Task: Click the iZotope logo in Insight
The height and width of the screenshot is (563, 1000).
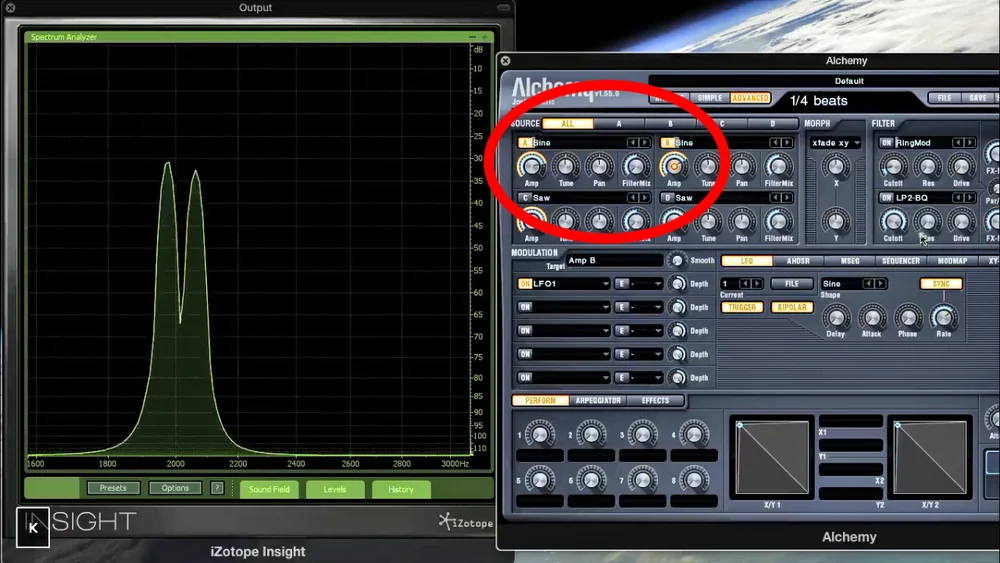Action: [x=466, y=522]
